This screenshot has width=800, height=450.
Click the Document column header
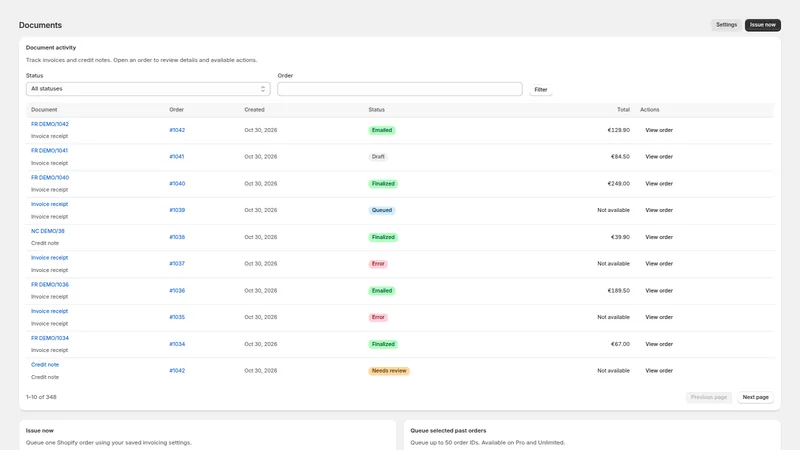pos(44,110)
